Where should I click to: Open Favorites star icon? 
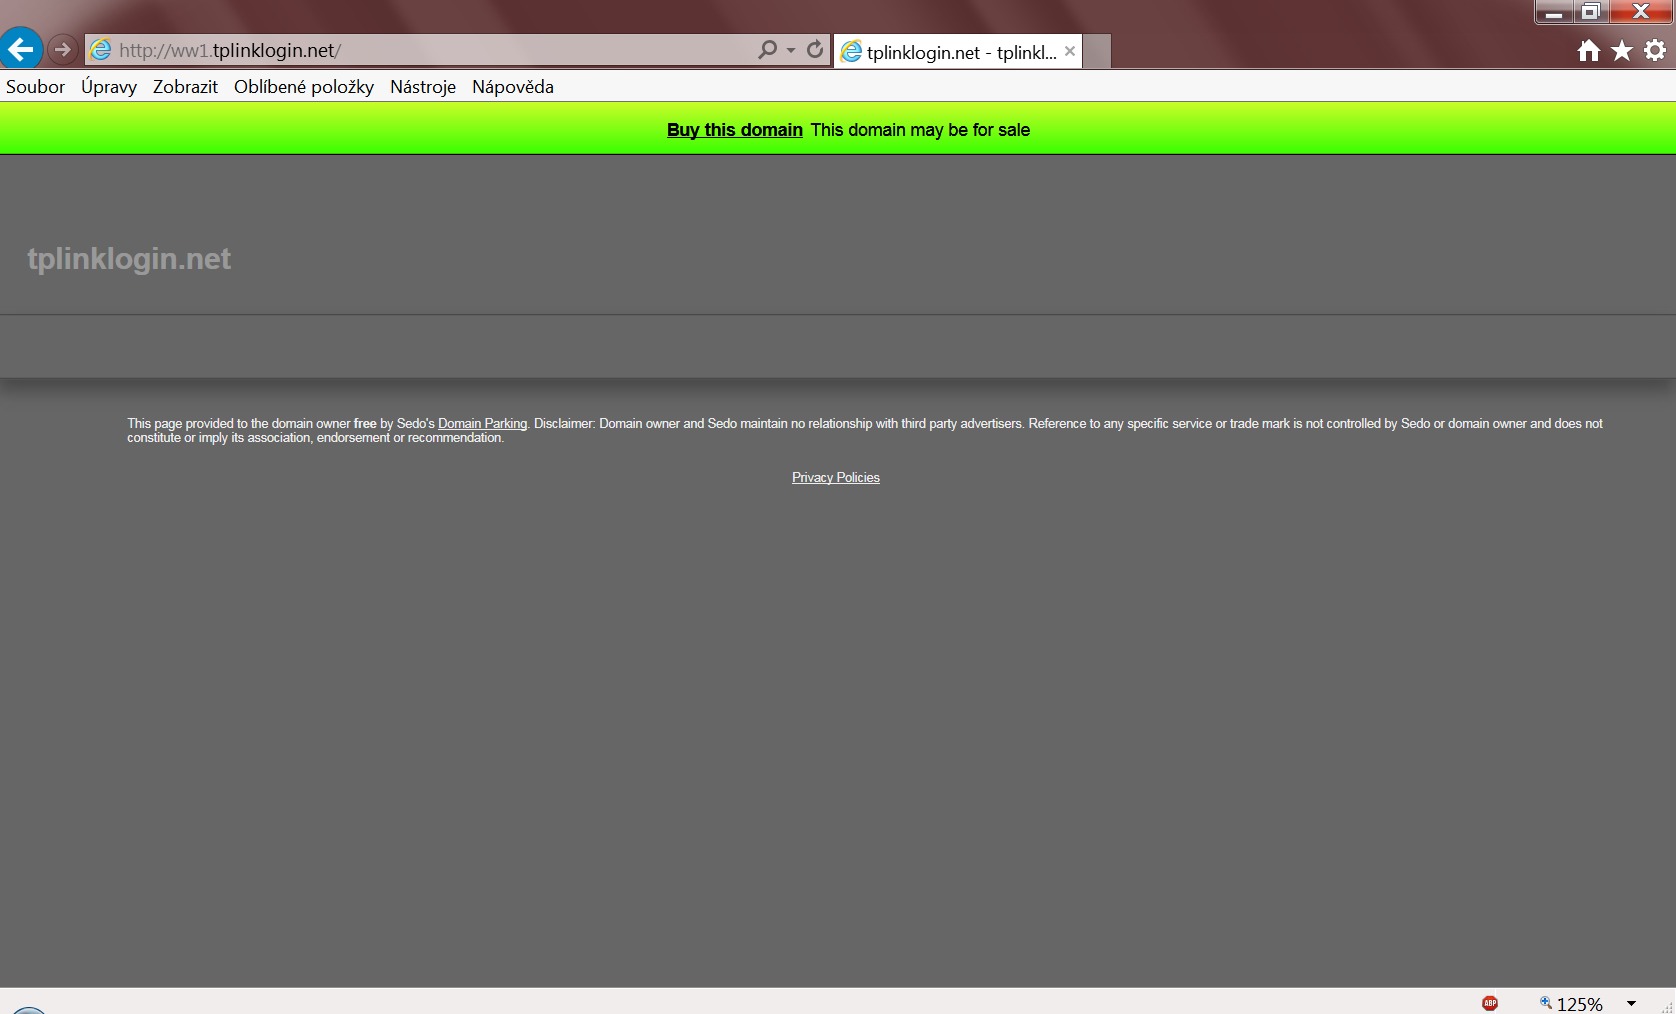pyautogui.click(x=1622, y=51)
